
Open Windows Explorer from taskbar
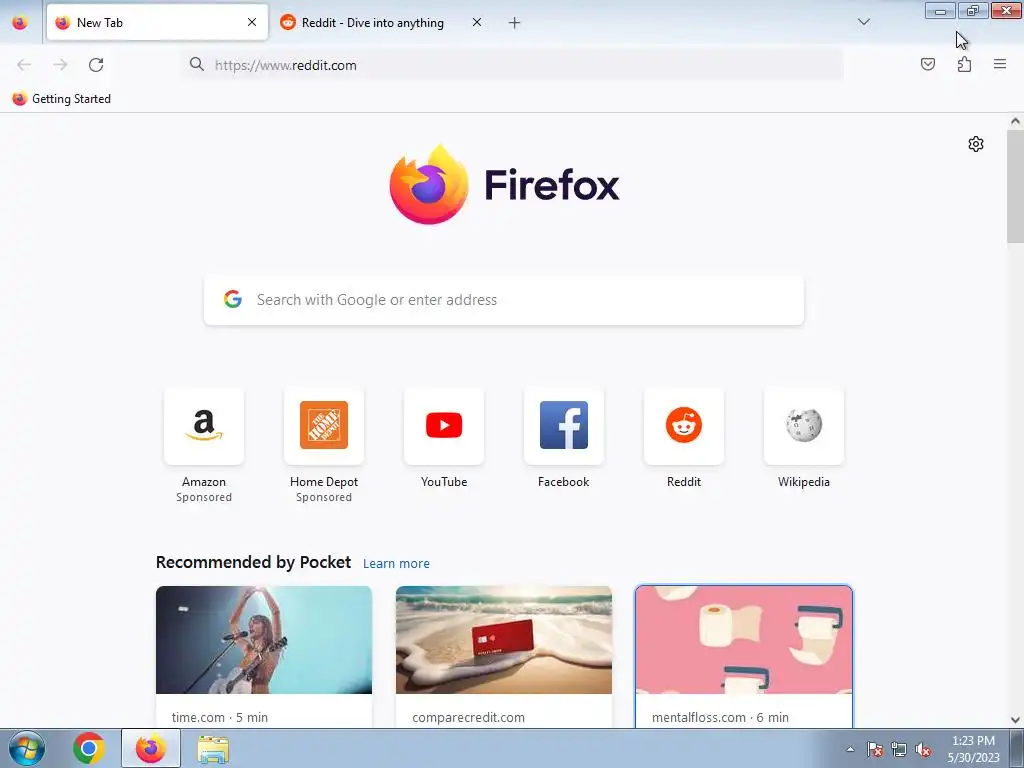coord(213,749)
